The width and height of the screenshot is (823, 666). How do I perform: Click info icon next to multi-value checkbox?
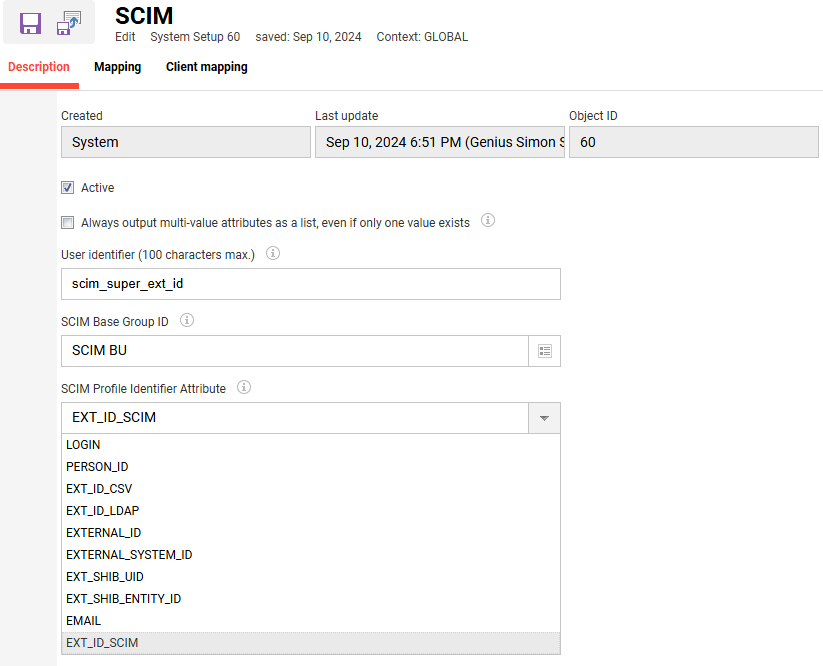(489, 221)
